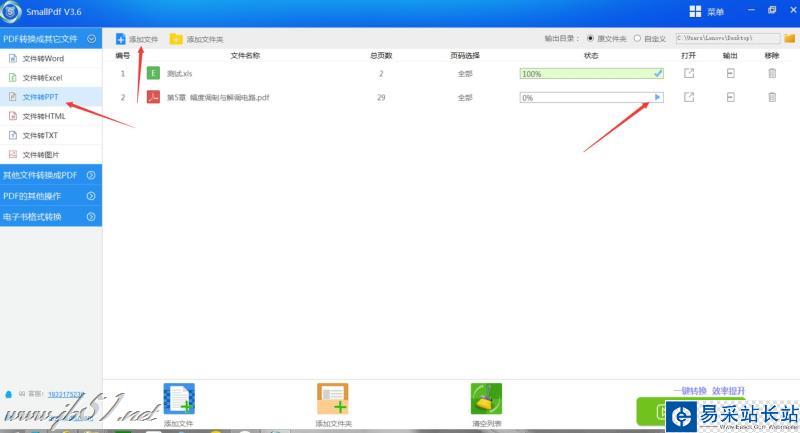Click the green Excel icon of 测试.xls
Image resolution: width=800 pixels, height=433 pixels.
coord(153,73)
